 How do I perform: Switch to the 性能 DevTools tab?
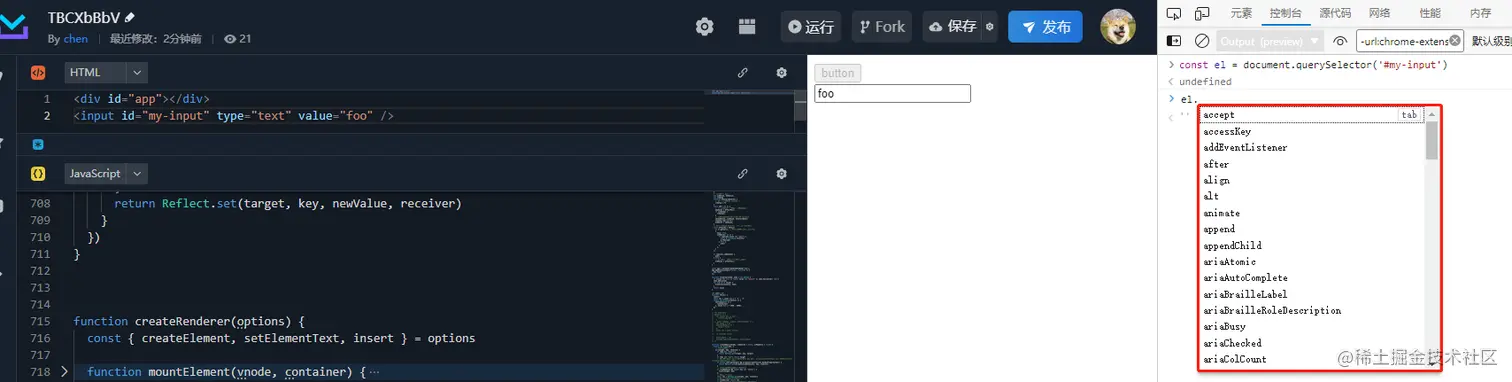pos(1430,13)
